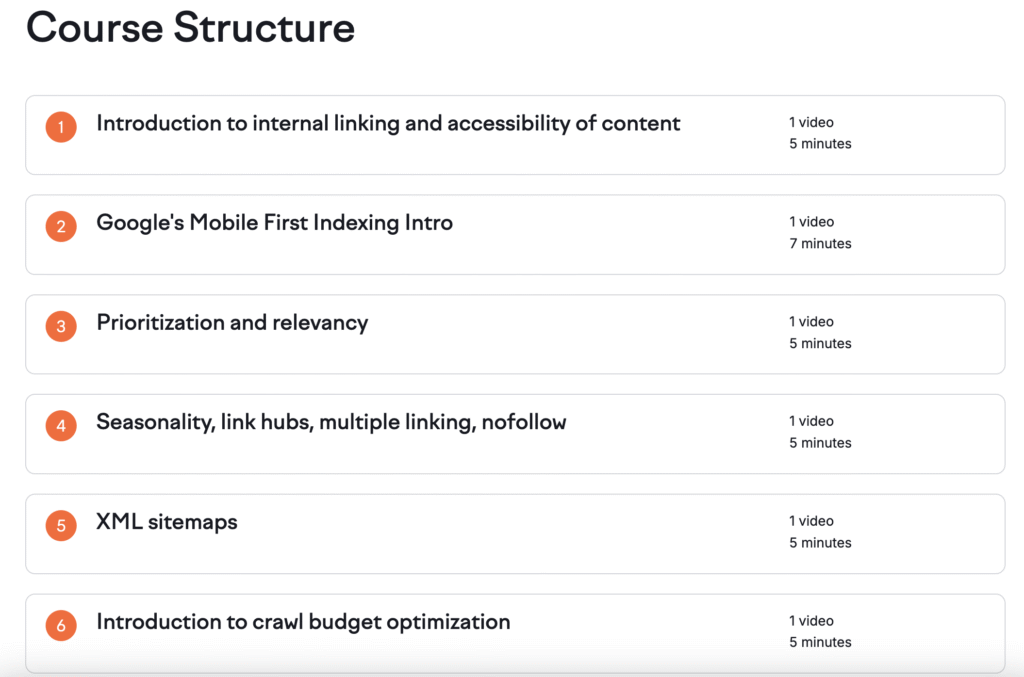
Task: Click the orange number 5 badge
Action: [x=61, y=526]
